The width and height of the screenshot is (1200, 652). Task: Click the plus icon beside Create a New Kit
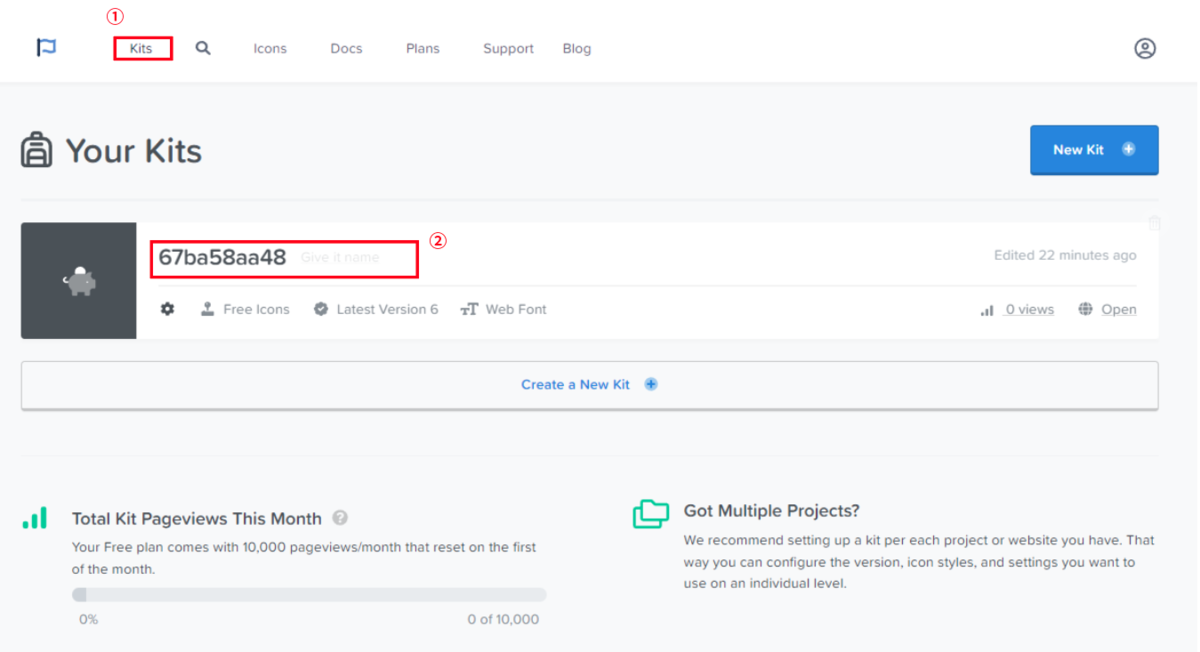coord(651,384)
